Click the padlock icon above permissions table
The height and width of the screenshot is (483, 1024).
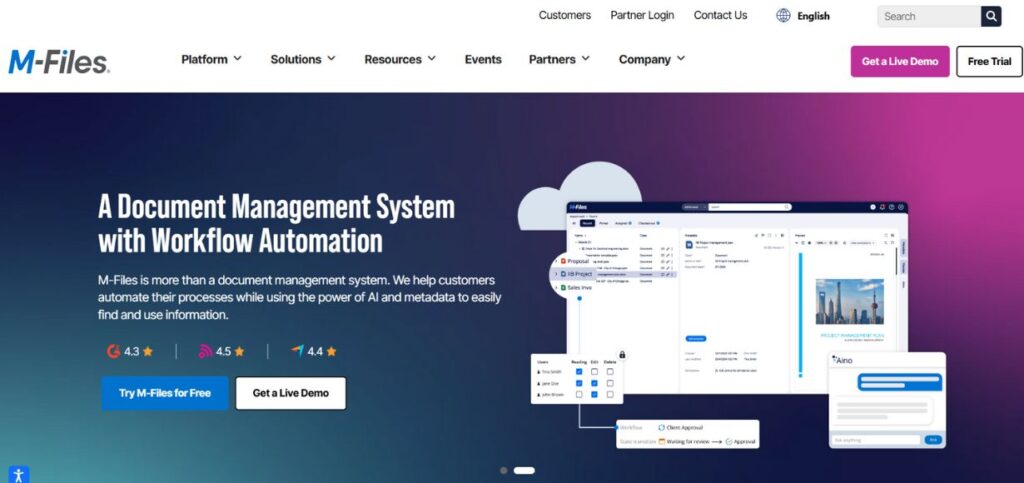(622, 354)
